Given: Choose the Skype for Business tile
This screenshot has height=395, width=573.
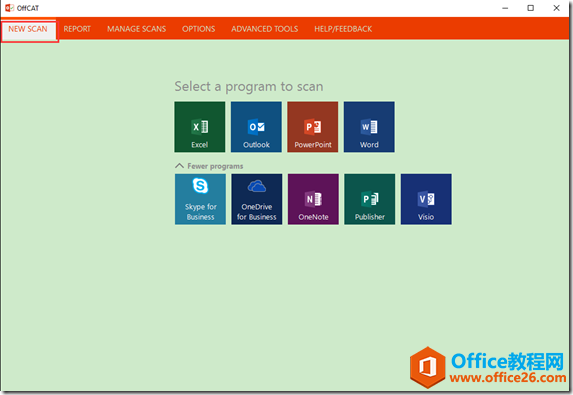Looking at the screenshot, I should tap(200, 199).
